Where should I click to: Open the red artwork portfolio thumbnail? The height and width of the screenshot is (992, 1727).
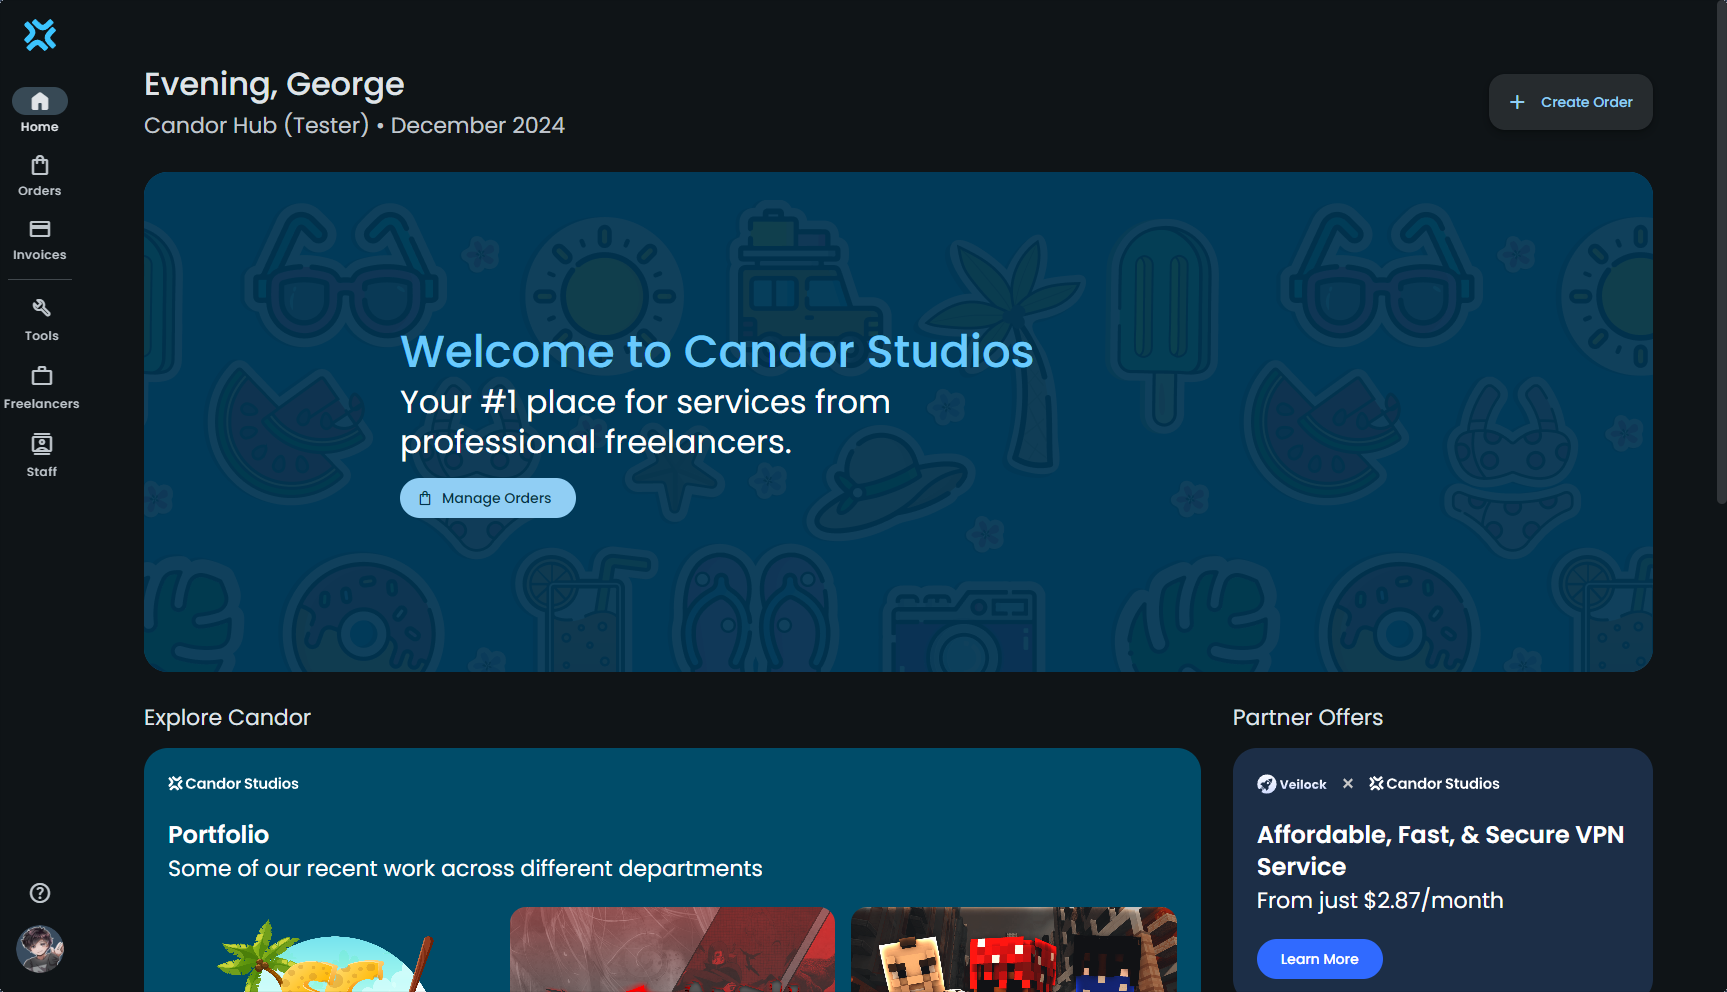click(x=672, y=950)
